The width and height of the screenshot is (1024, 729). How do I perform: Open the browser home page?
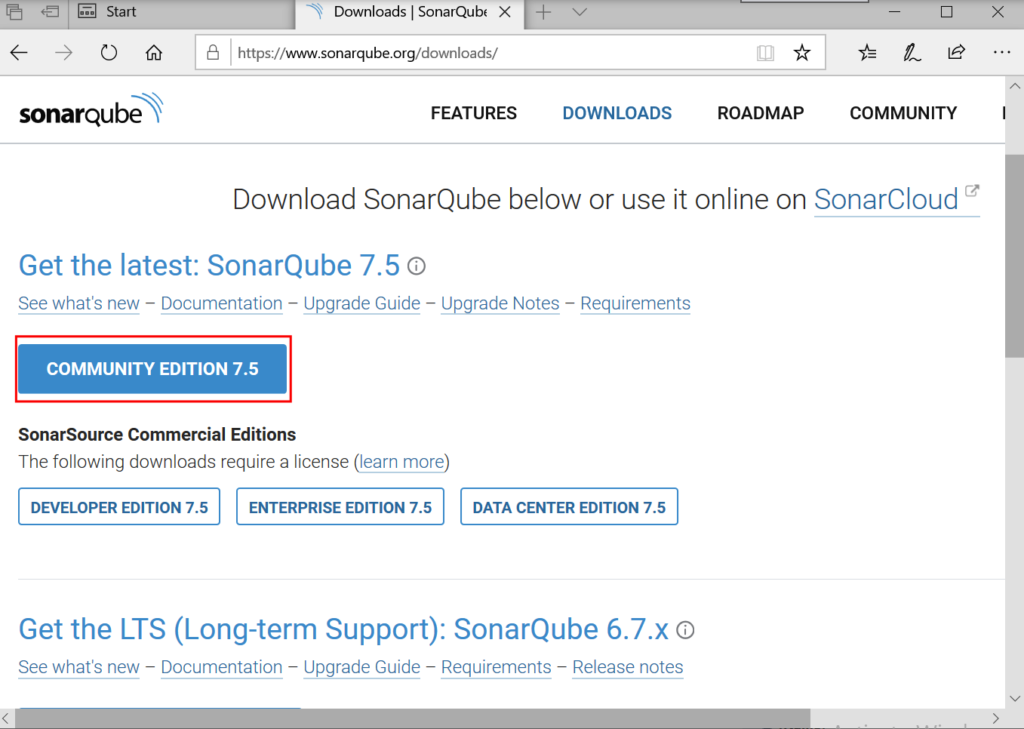(153, 52)
